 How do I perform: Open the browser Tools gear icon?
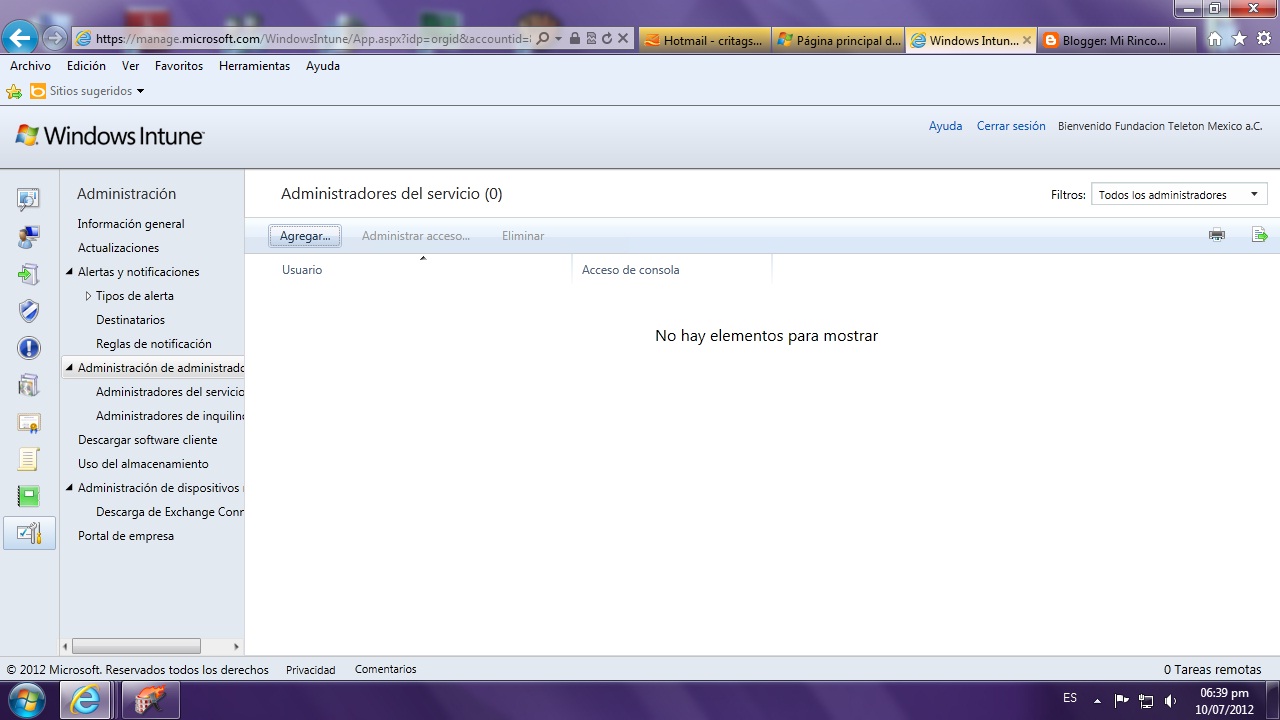click(x=1263, y=39)
